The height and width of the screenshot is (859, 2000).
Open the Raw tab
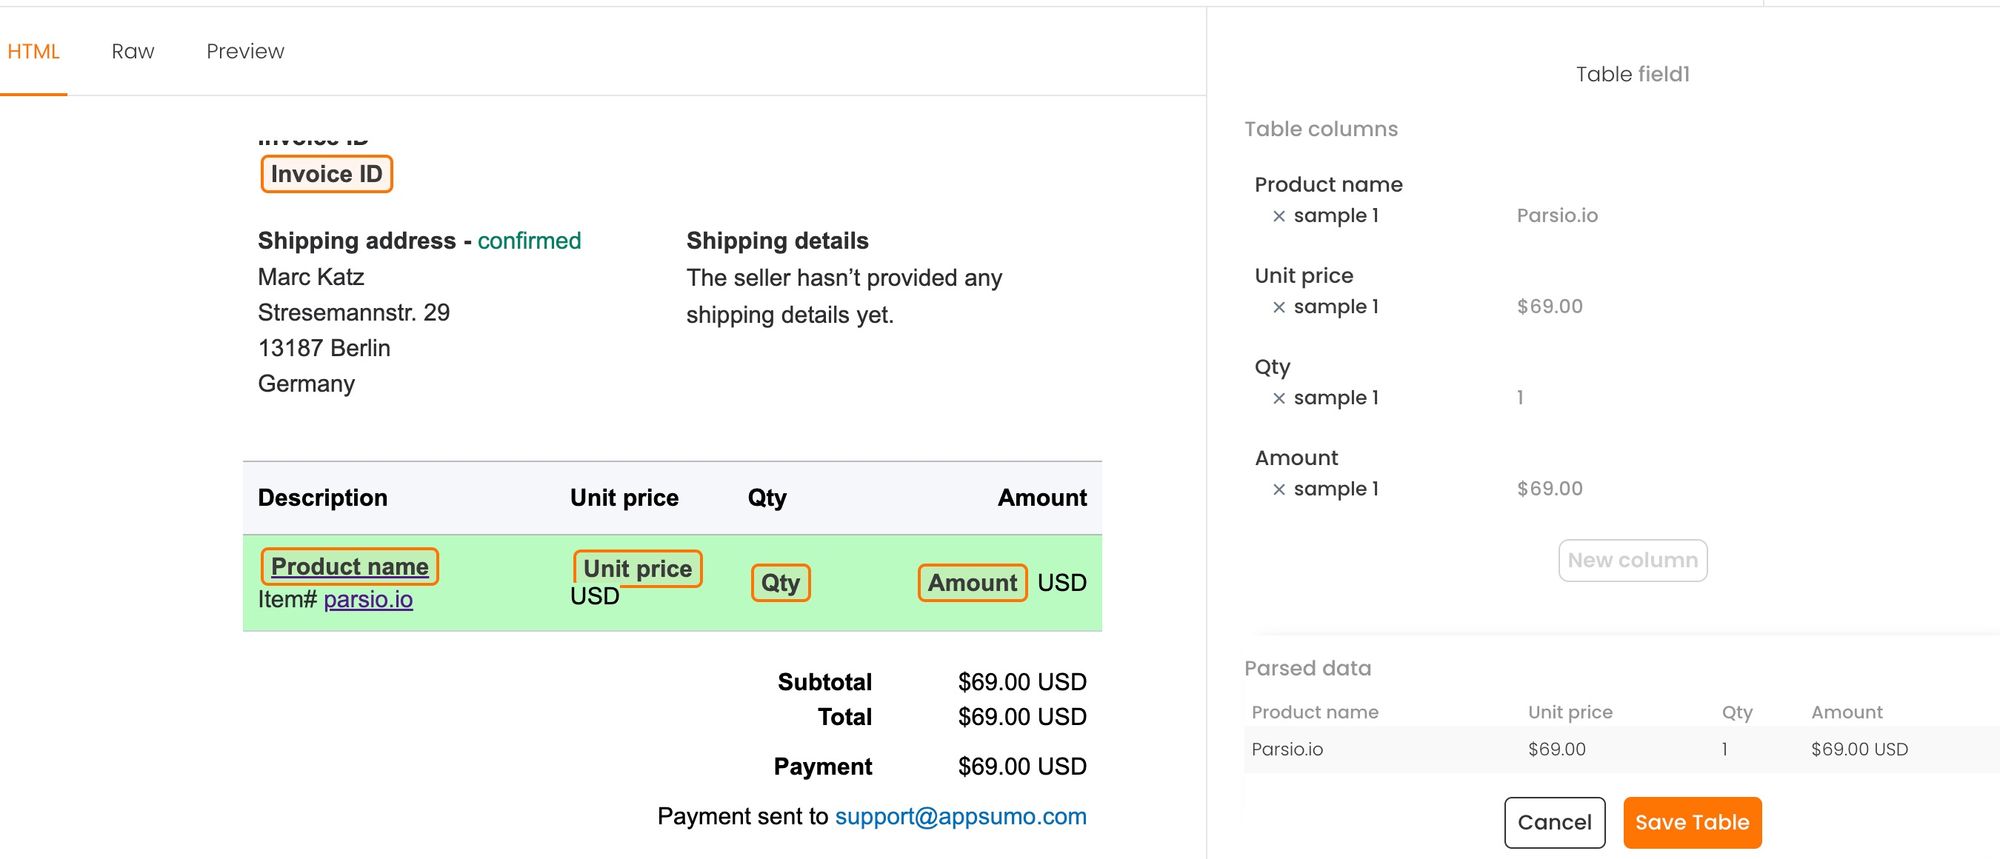[133, 51]
